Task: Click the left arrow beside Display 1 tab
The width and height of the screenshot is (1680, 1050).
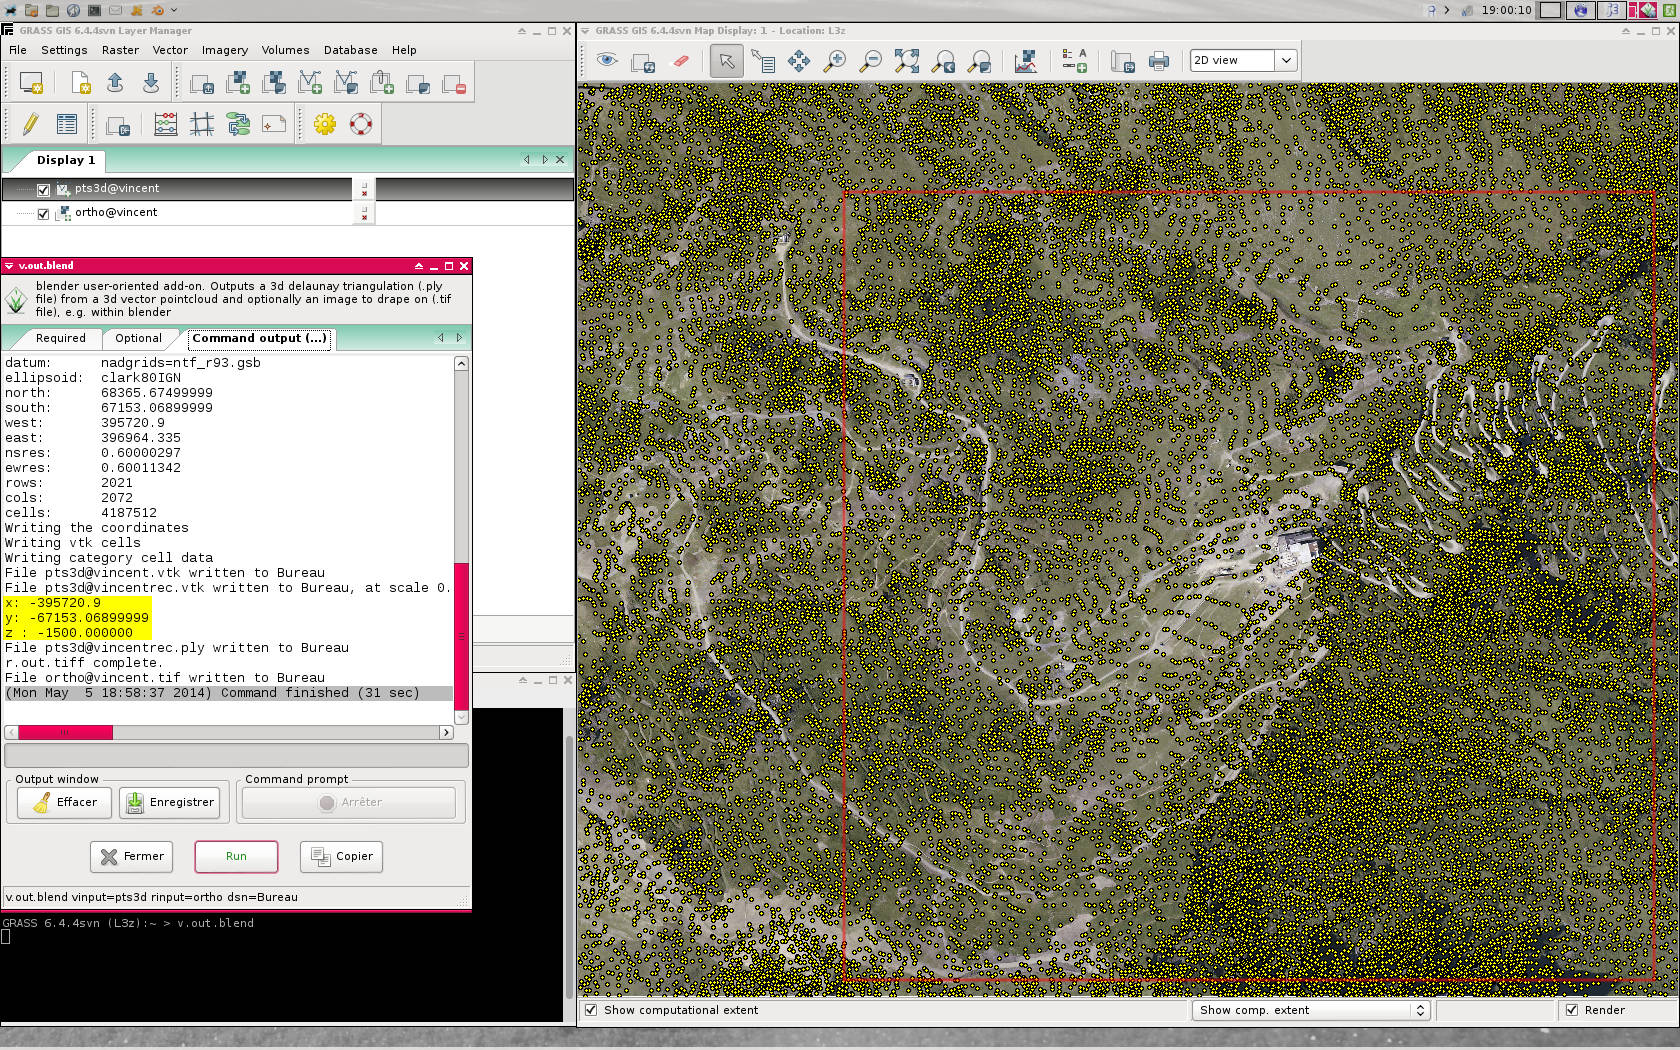Action: coord(527,160)
